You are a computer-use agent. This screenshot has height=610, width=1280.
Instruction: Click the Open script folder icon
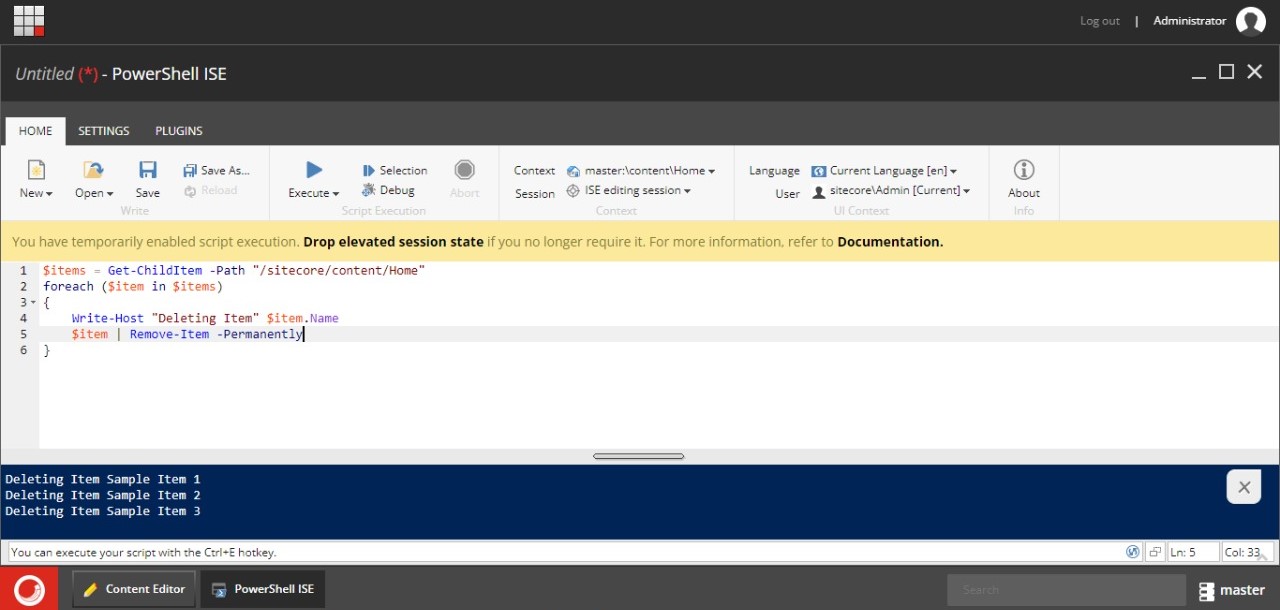tap(93, 170)
